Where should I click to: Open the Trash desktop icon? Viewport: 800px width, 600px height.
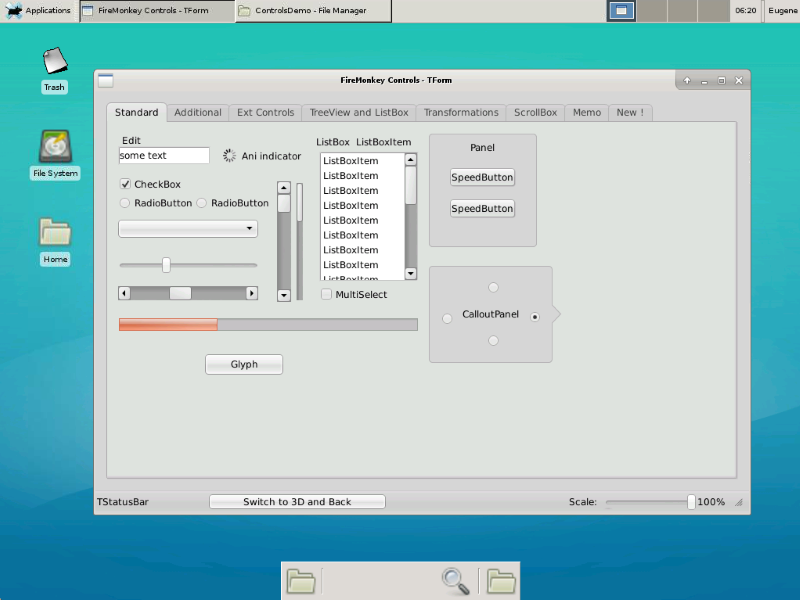pyautogui.click(x=54, y=61)
